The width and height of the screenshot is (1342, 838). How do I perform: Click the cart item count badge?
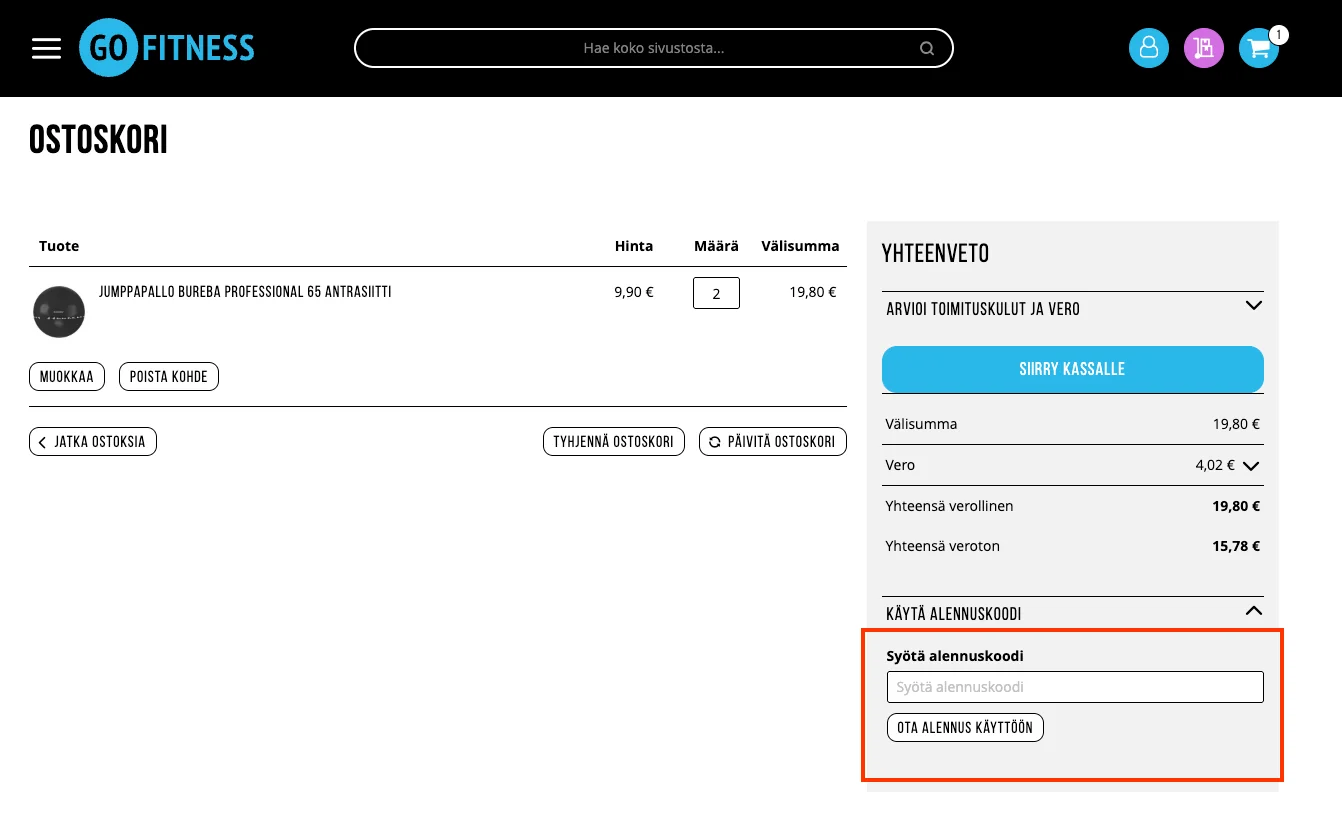click(x=1278, y=35)
